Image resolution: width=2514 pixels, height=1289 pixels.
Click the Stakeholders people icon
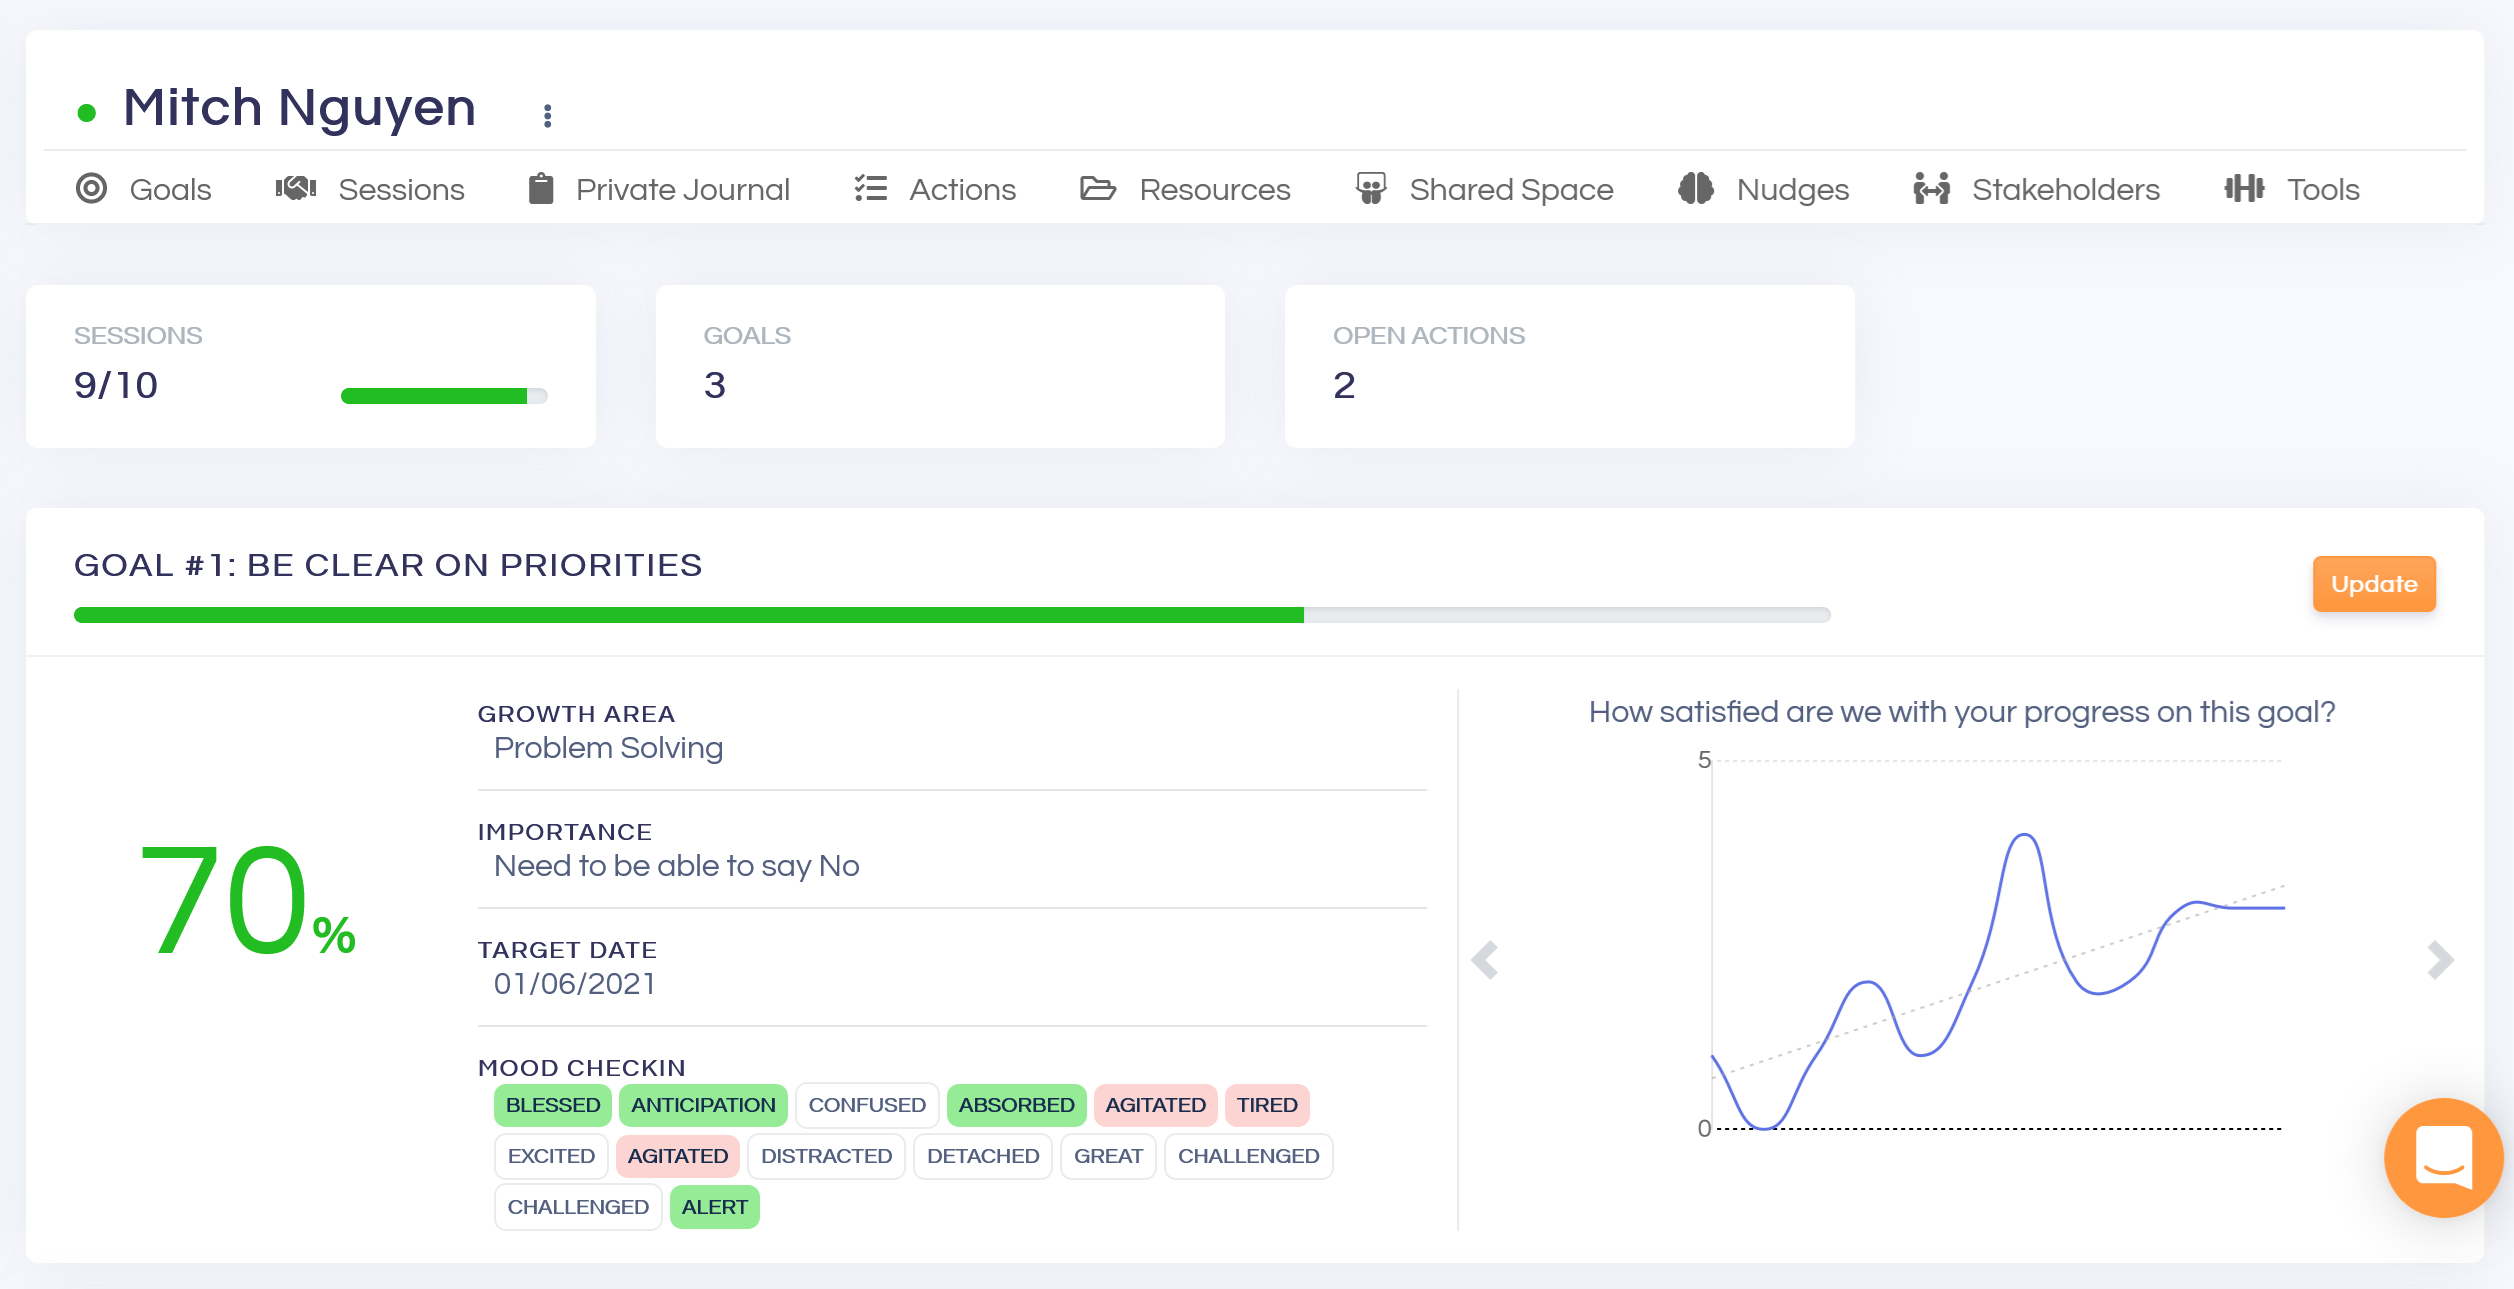click(x=1931, y=188)
